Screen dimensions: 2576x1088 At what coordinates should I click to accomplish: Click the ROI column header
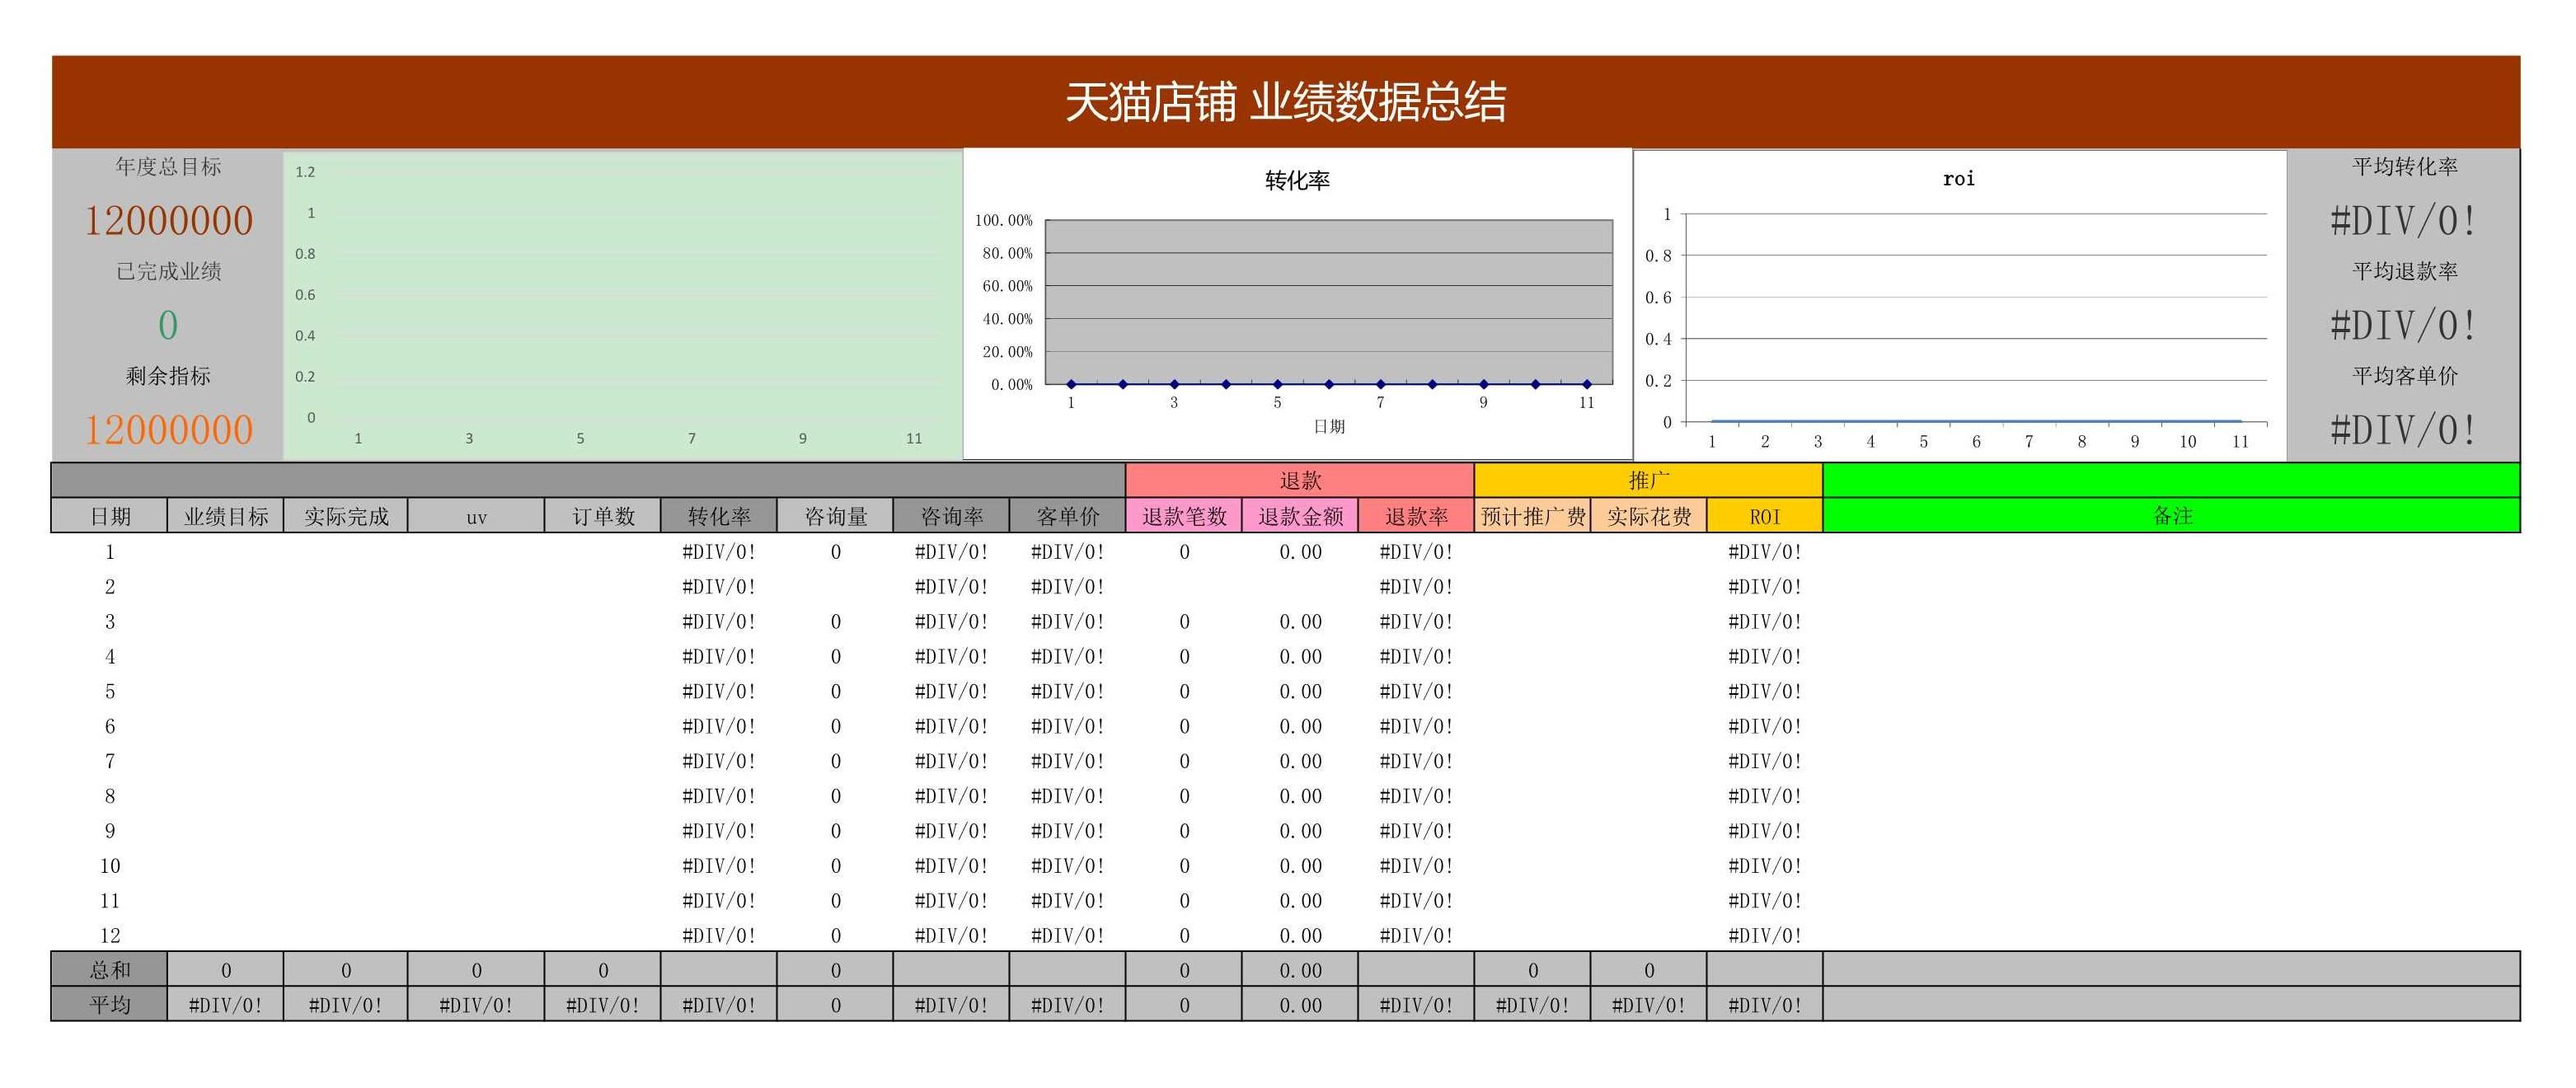click(x=1765, y=516)
